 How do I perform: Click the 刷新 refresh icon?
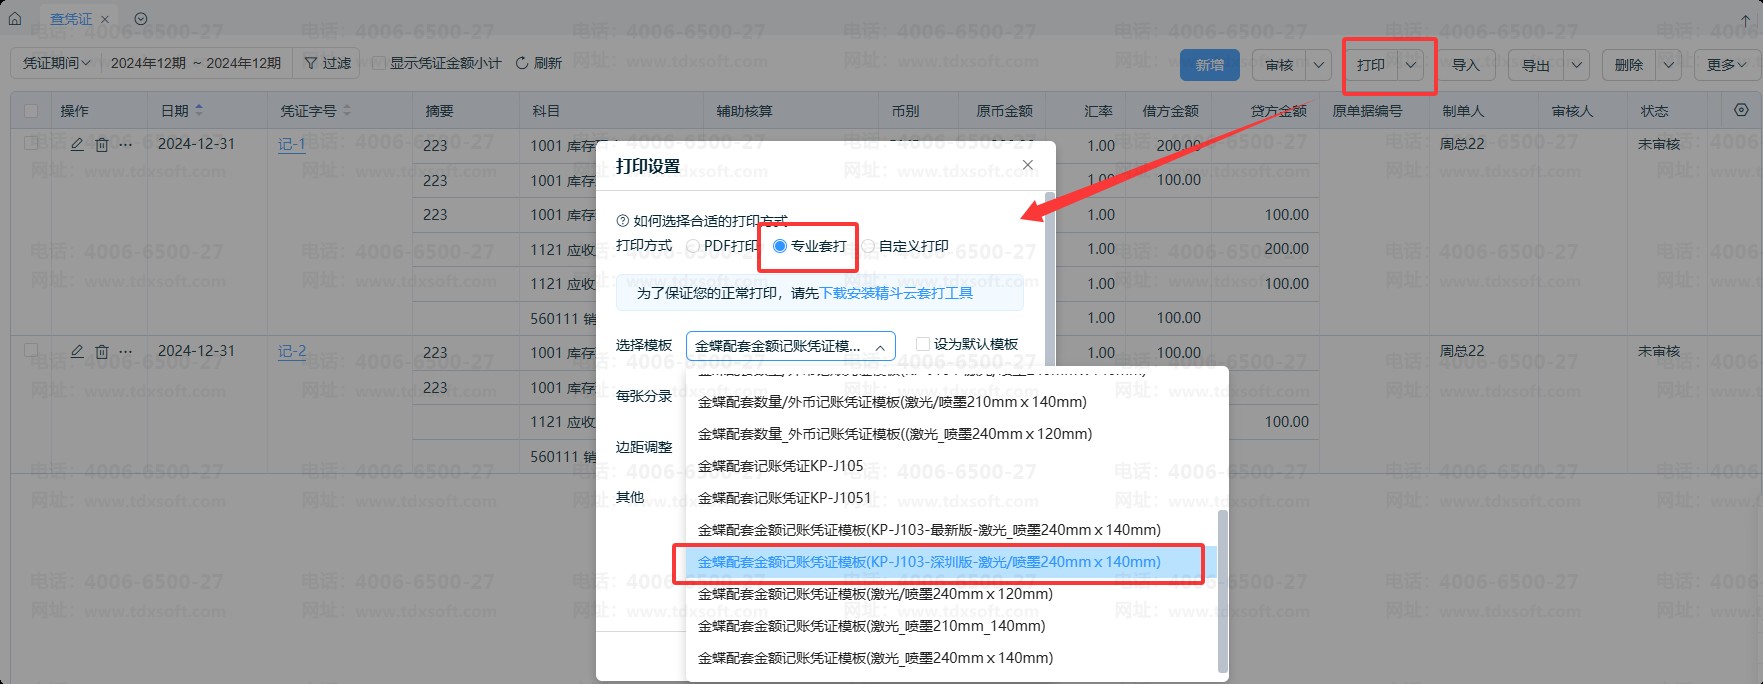[x=522, y=63]
